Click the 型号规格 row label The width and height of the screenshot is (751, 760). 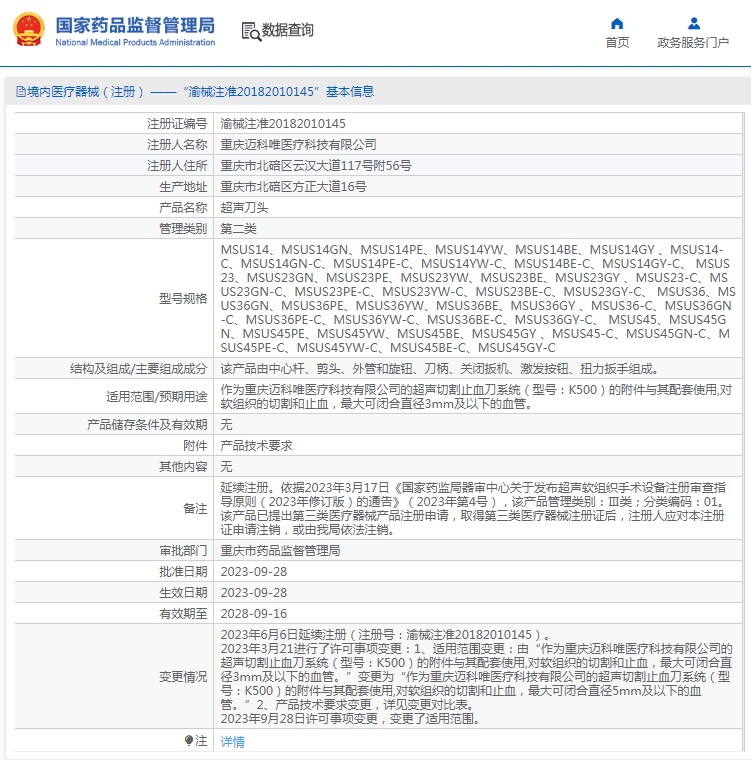tap(183, 298)
